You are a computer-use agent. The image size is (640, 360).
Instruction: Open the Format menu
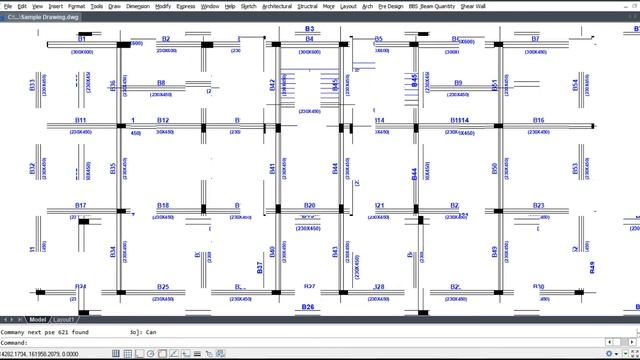76,6
